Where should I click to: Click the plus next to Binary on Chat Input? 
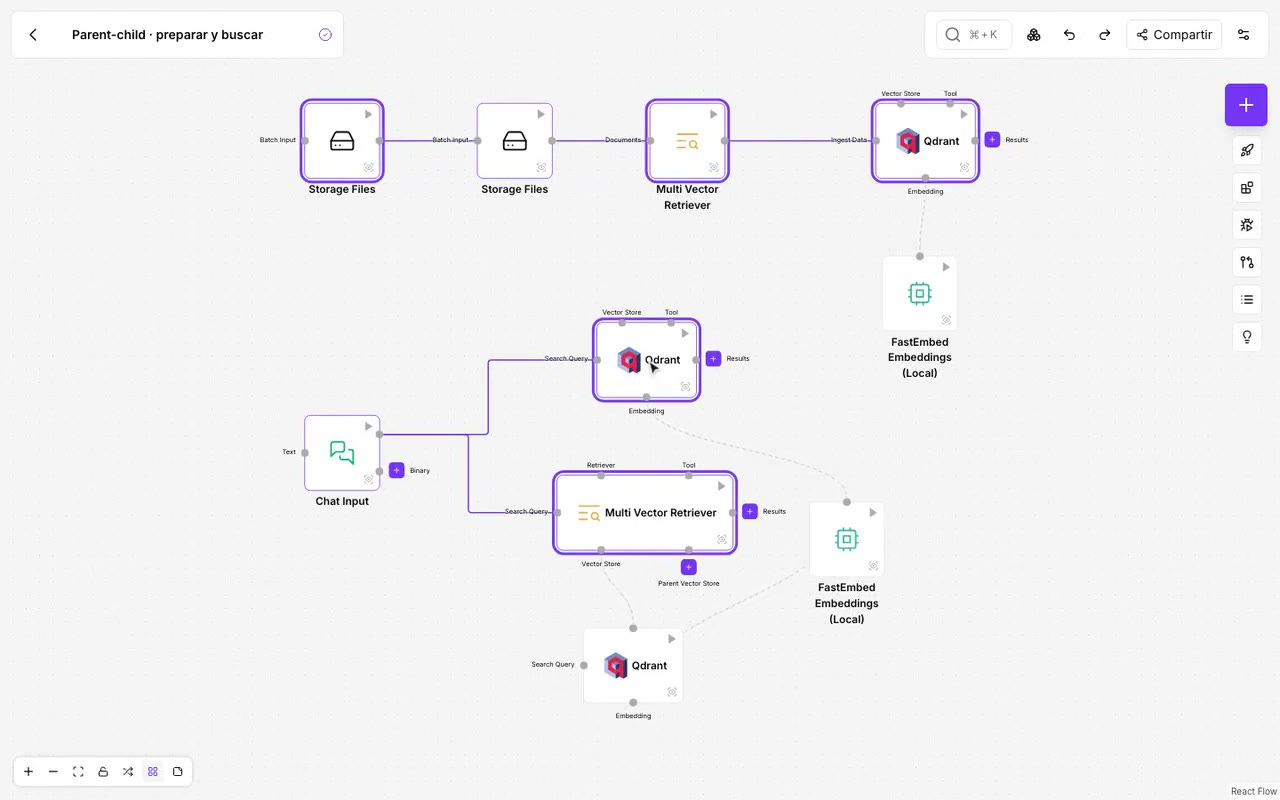397,470
